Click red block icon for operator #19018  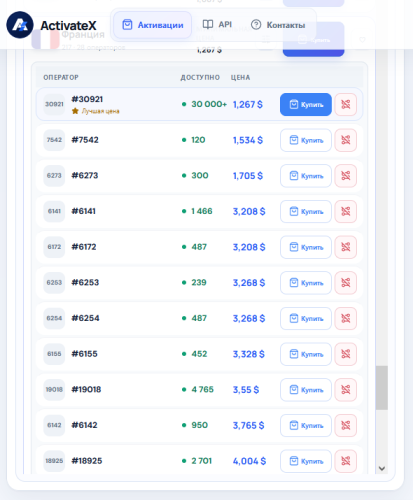(346, 390)
